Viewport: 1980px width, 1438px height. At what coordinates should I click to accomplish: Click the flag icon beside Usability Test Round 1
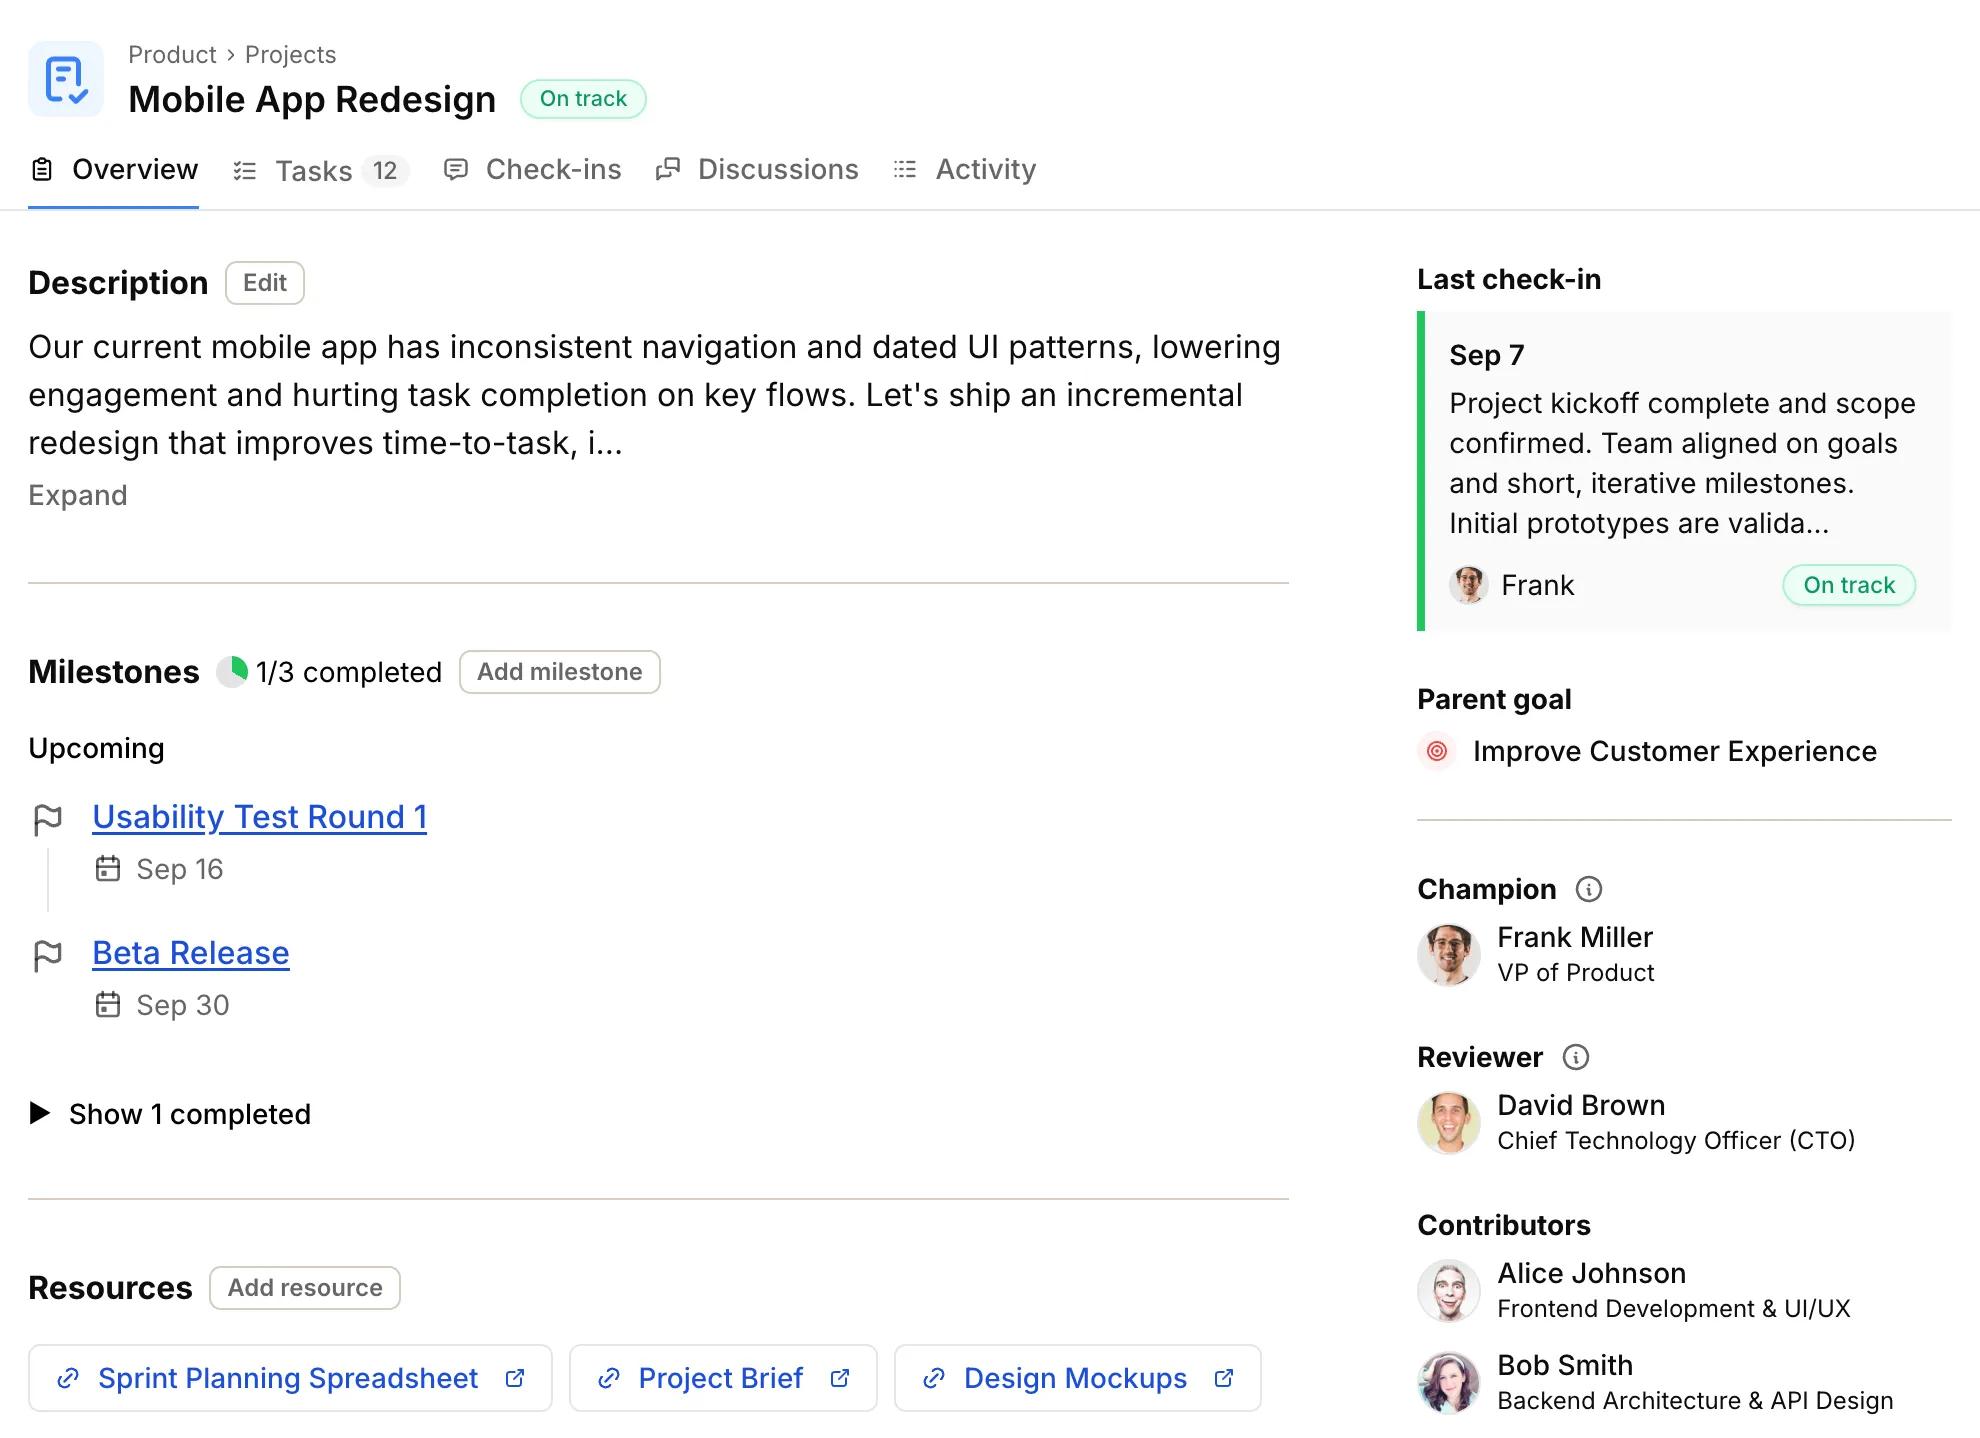47,818
